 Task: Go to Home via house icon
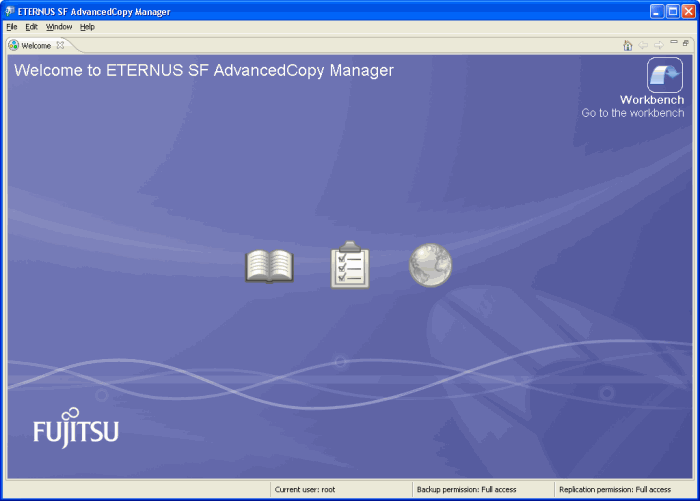[628, 45]
